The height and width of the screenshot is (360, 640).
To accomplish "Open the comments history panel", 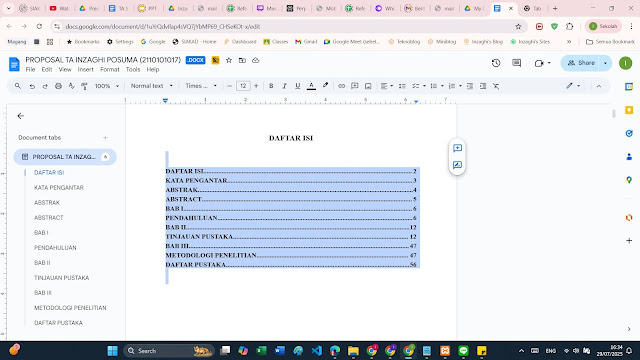I will click(x=517, y=63).
